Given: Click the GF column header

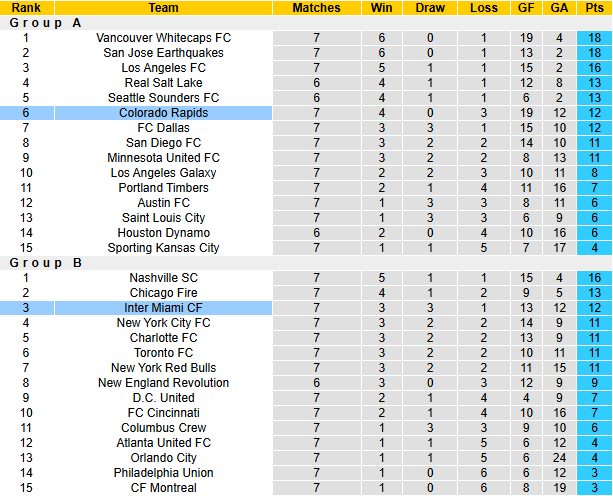Looking at the screenshot, I should click(x=527, y=8).
